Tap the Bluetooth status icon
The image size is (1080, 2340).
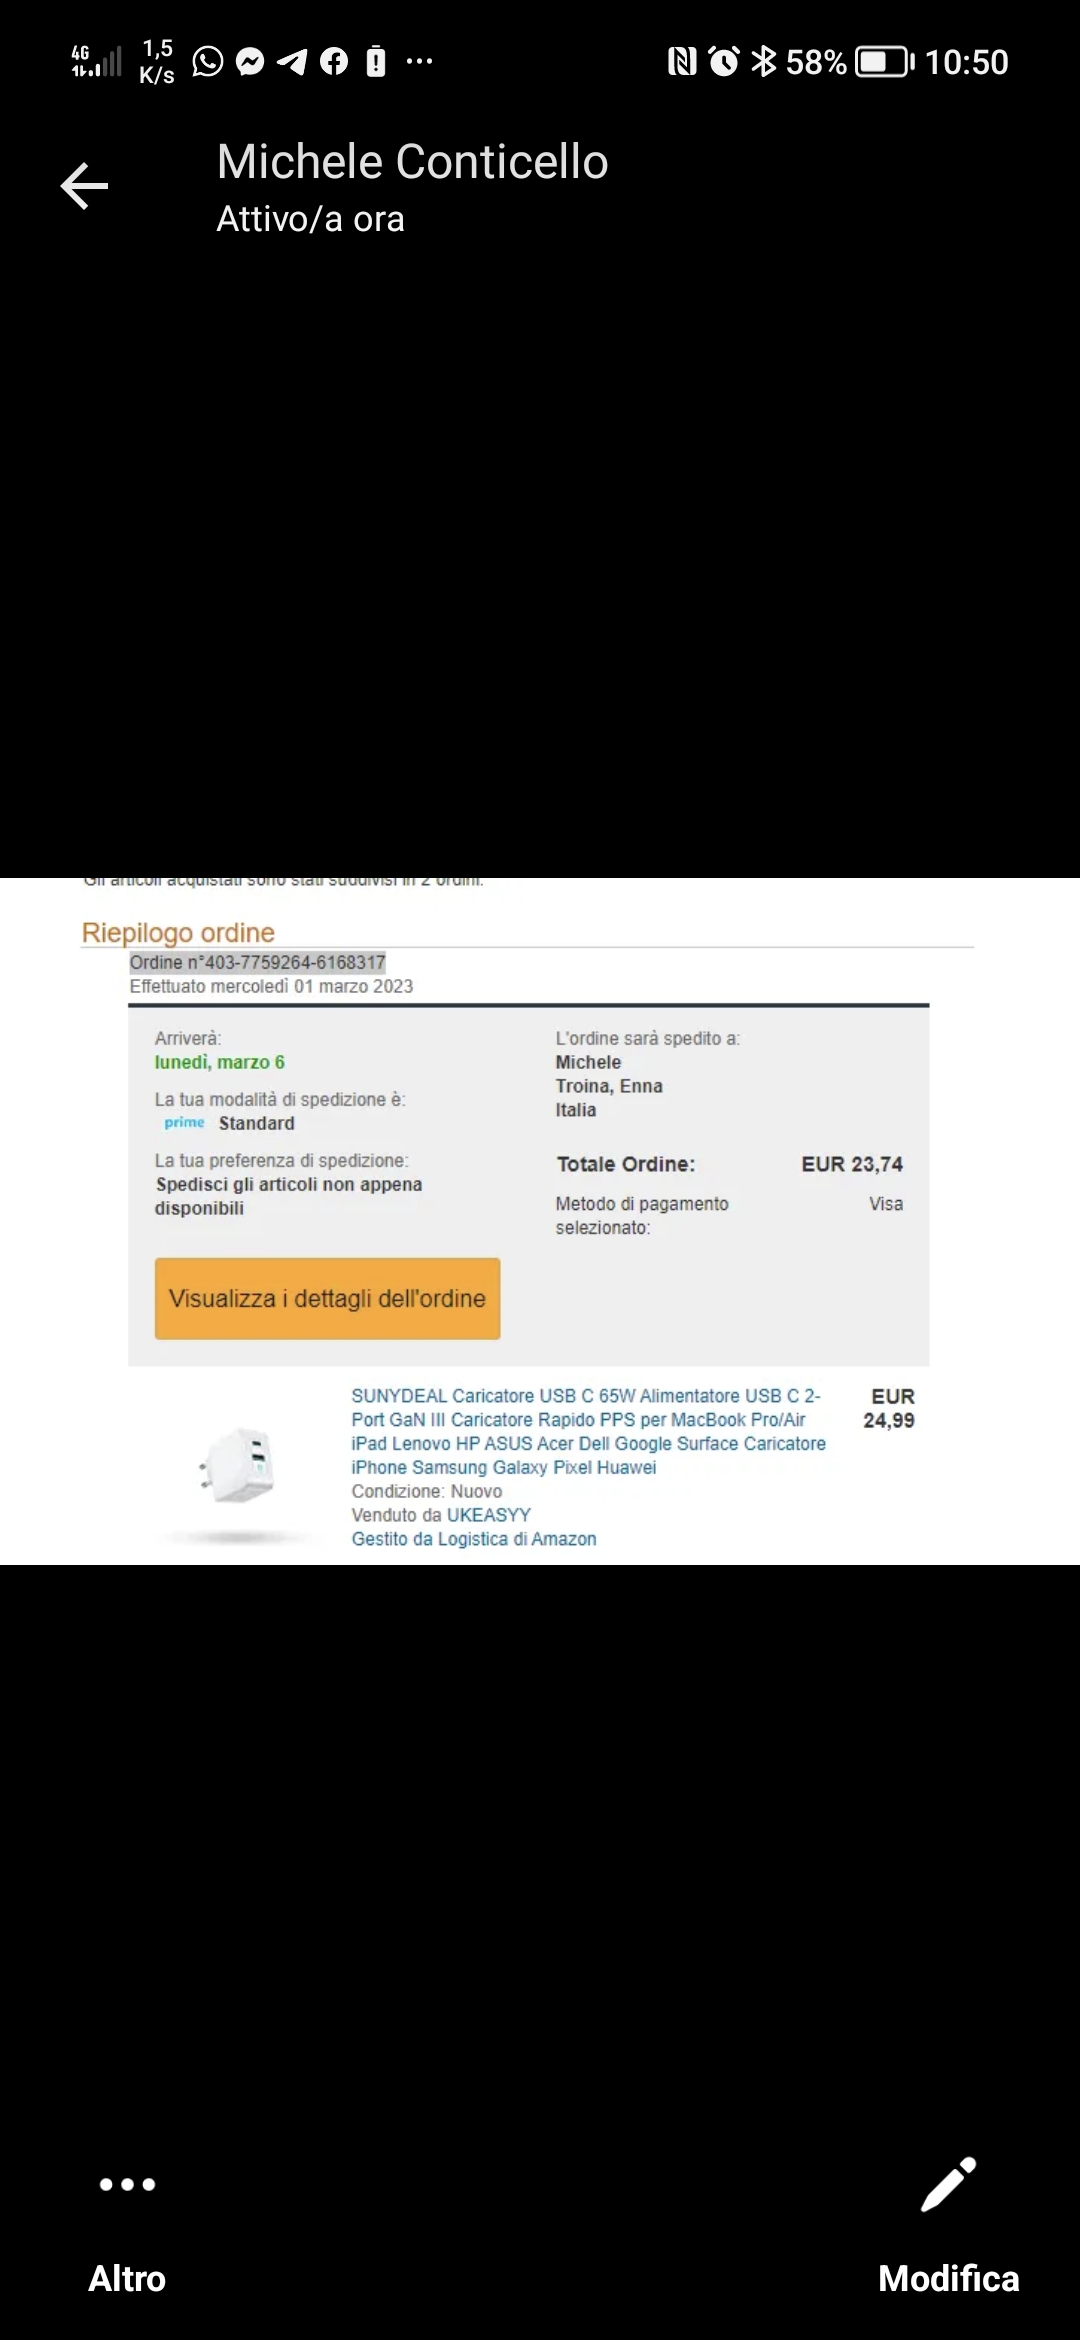(x=764, y=62)
